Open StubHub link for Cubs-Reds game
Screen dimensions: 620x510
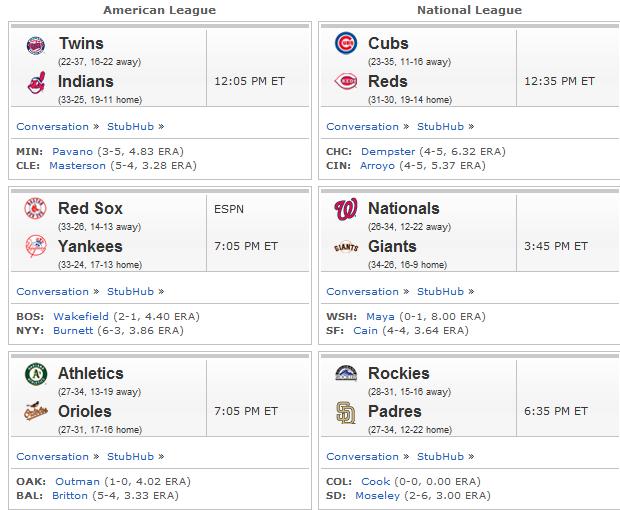tap(440, 127)
